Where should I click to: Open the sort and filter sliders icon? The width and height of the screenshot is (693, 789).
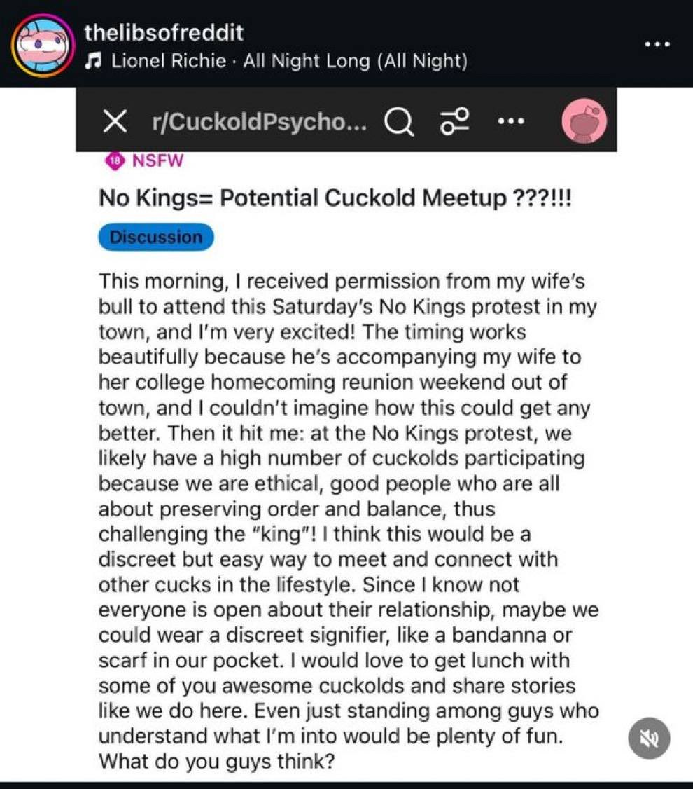pos(455,122)
